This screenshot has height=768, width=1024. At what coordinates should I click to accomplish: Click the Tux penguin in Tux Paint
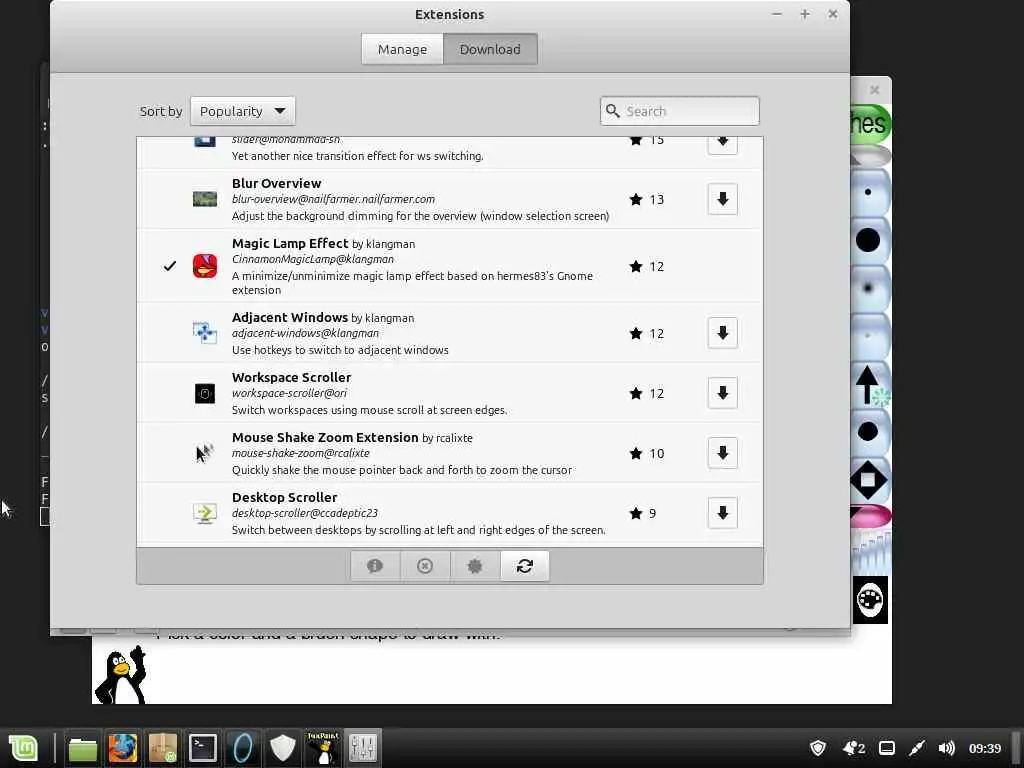120,674
